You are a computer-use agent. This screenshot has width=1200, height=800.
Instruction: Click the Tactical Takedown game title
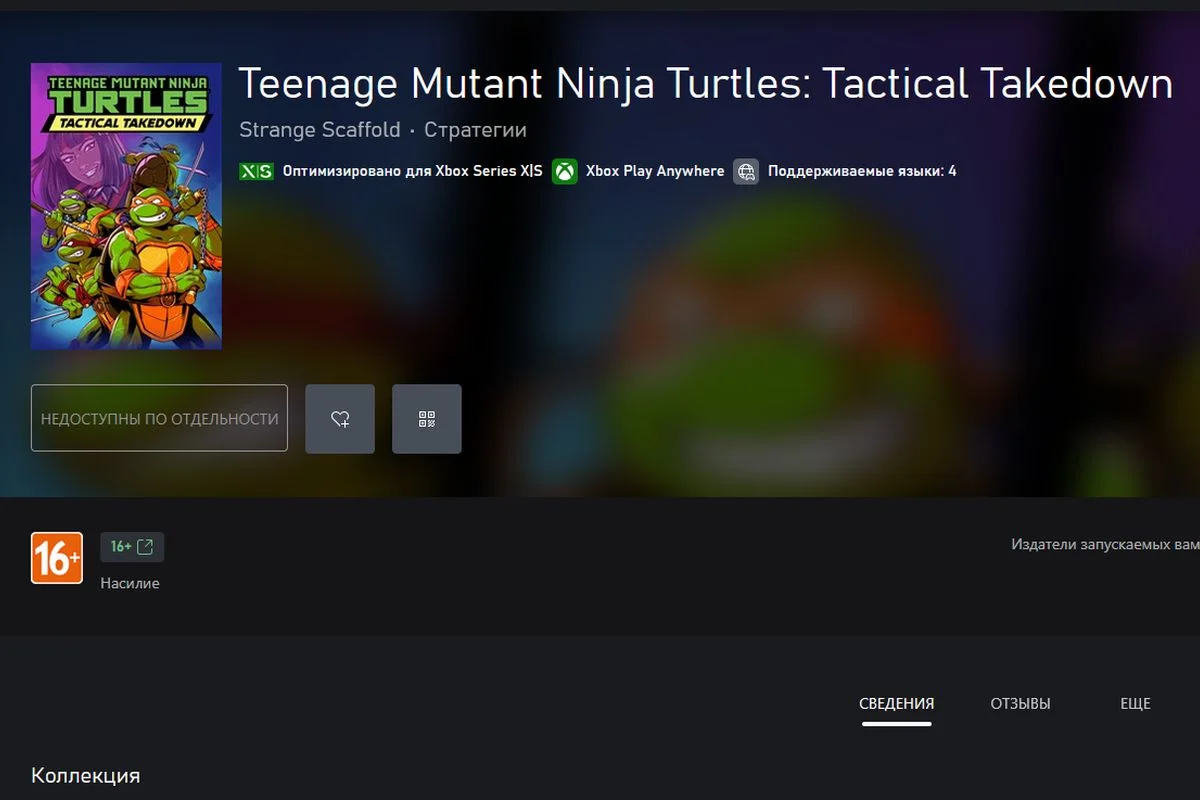[x=705, y=84]
